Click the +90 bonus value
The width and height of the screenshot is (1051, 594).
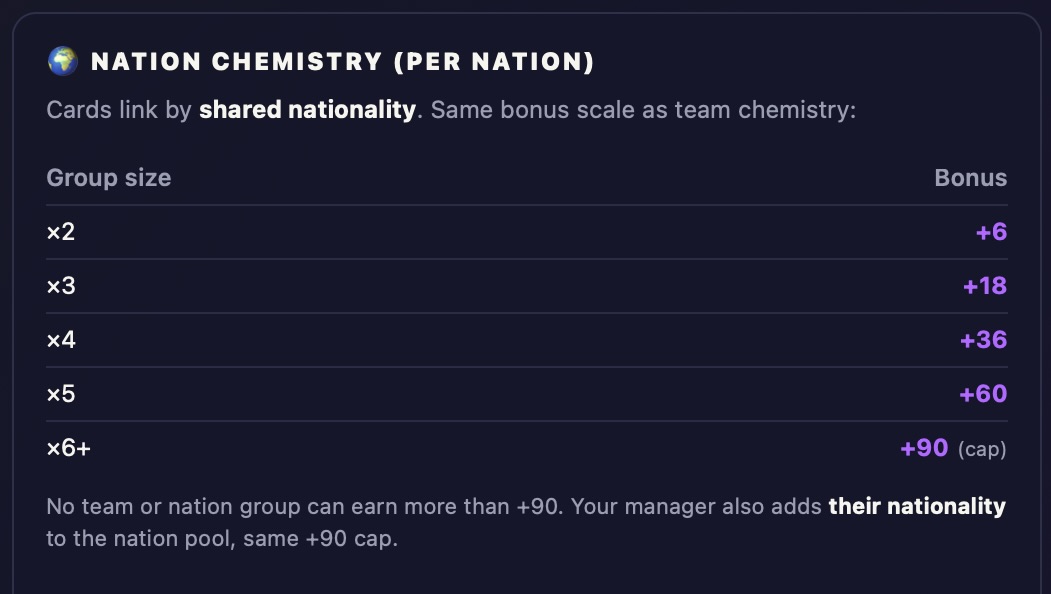[x=924, y=448]
